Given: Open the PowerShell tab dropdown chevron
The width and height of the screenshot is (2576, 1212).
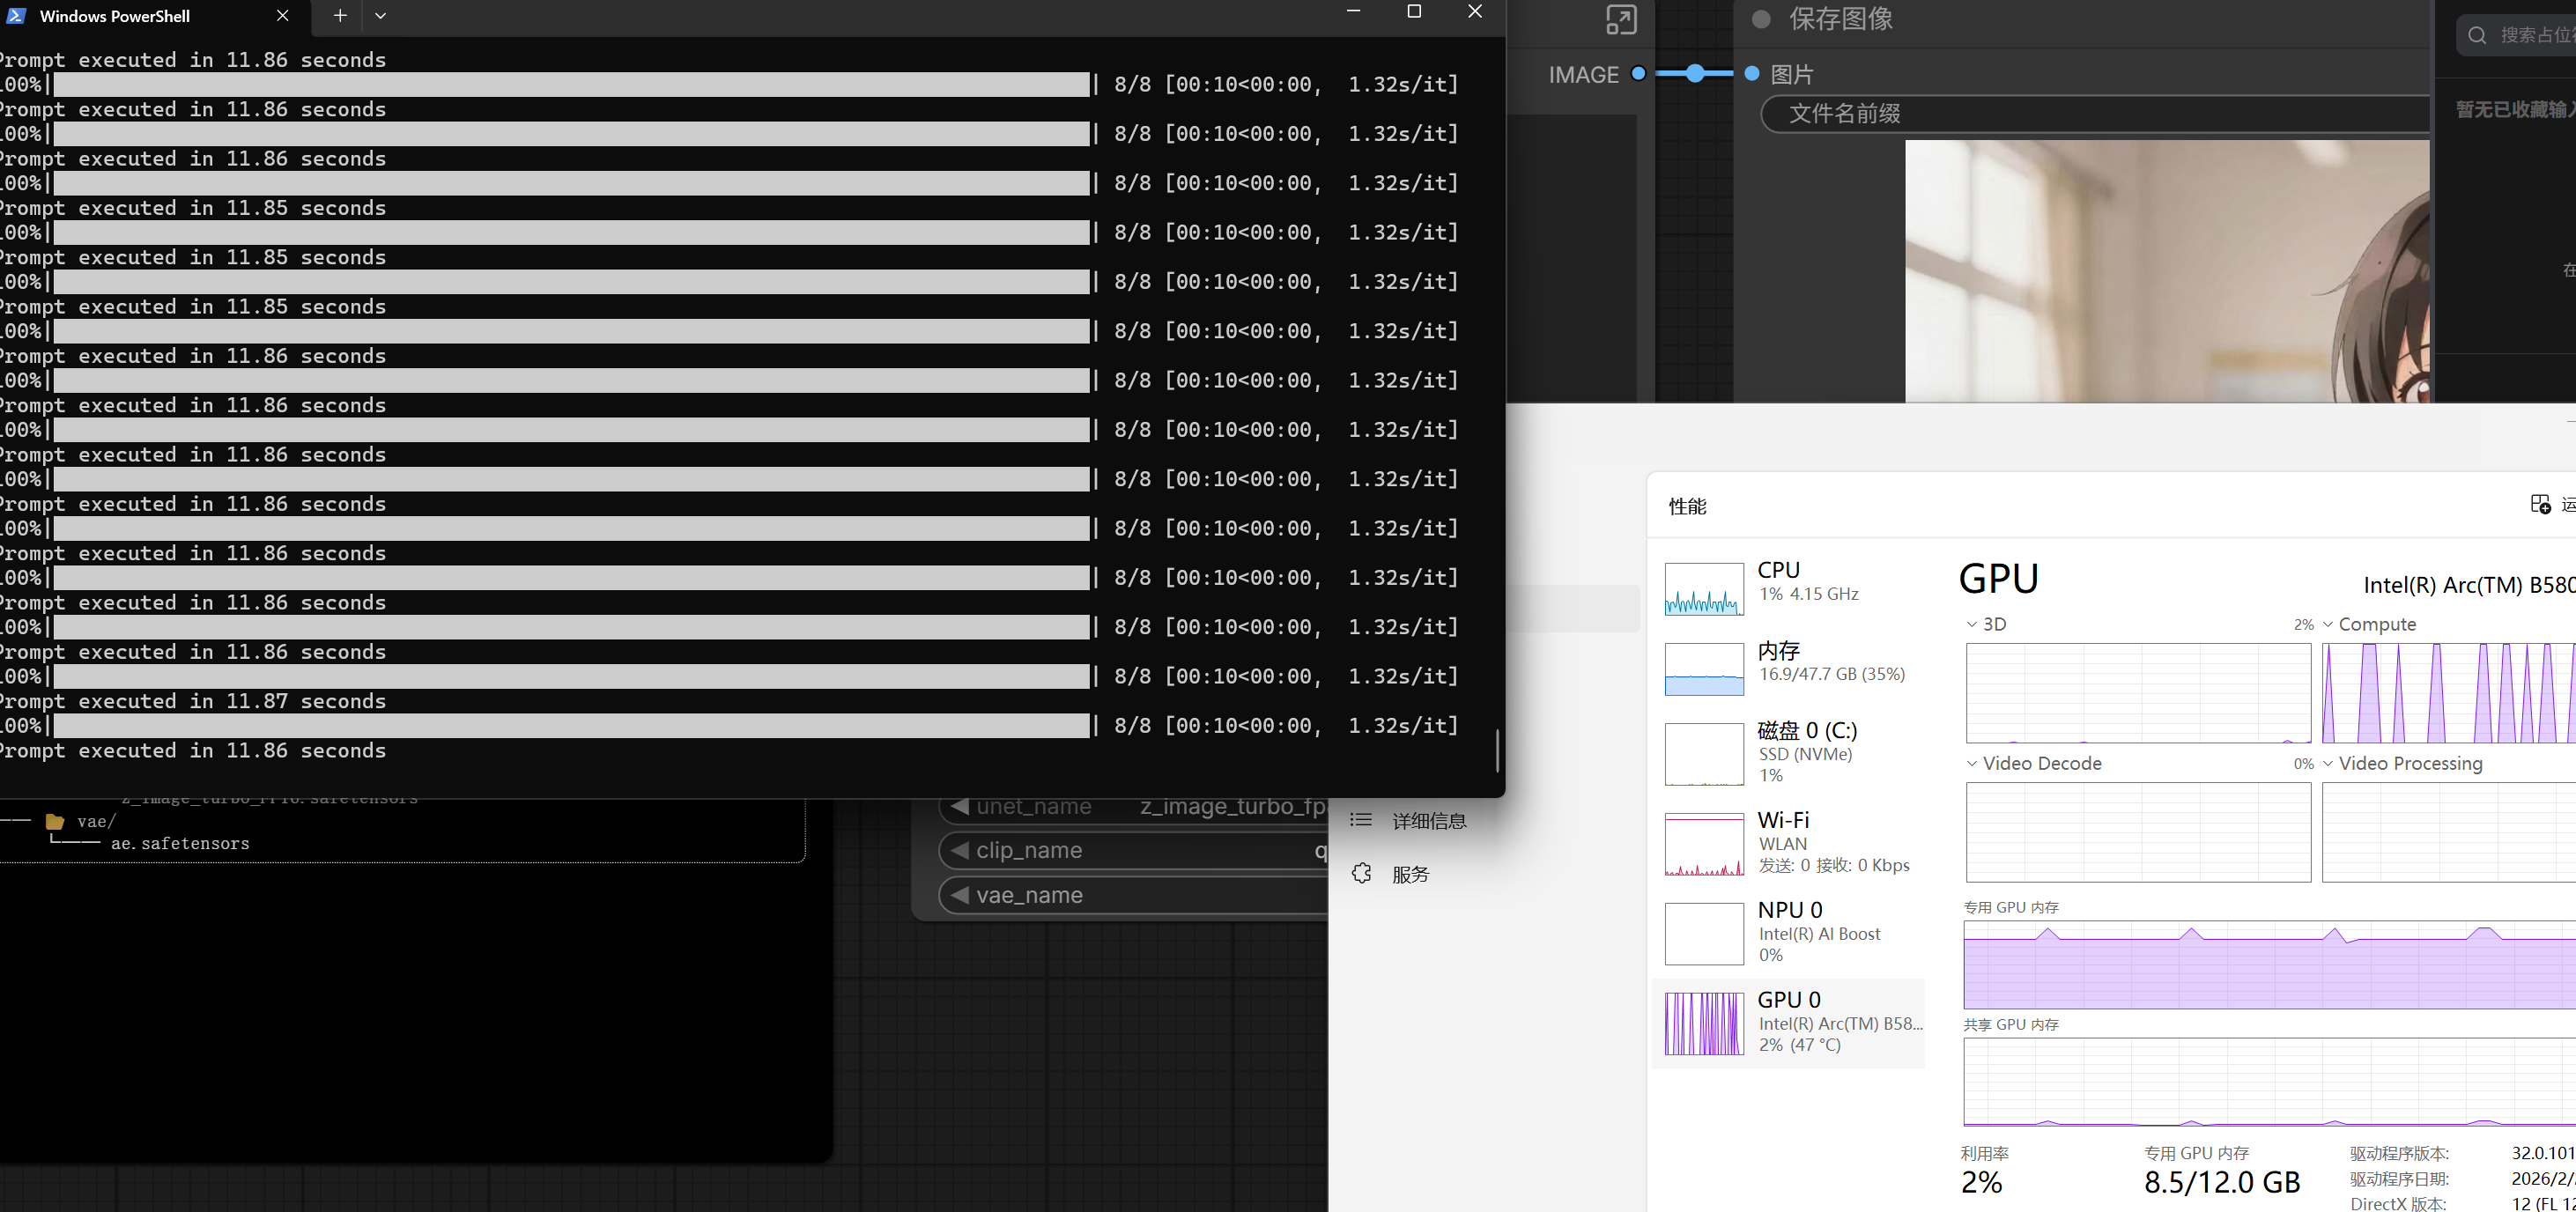Looking at the screenshot, I should (x=380, y=15).
